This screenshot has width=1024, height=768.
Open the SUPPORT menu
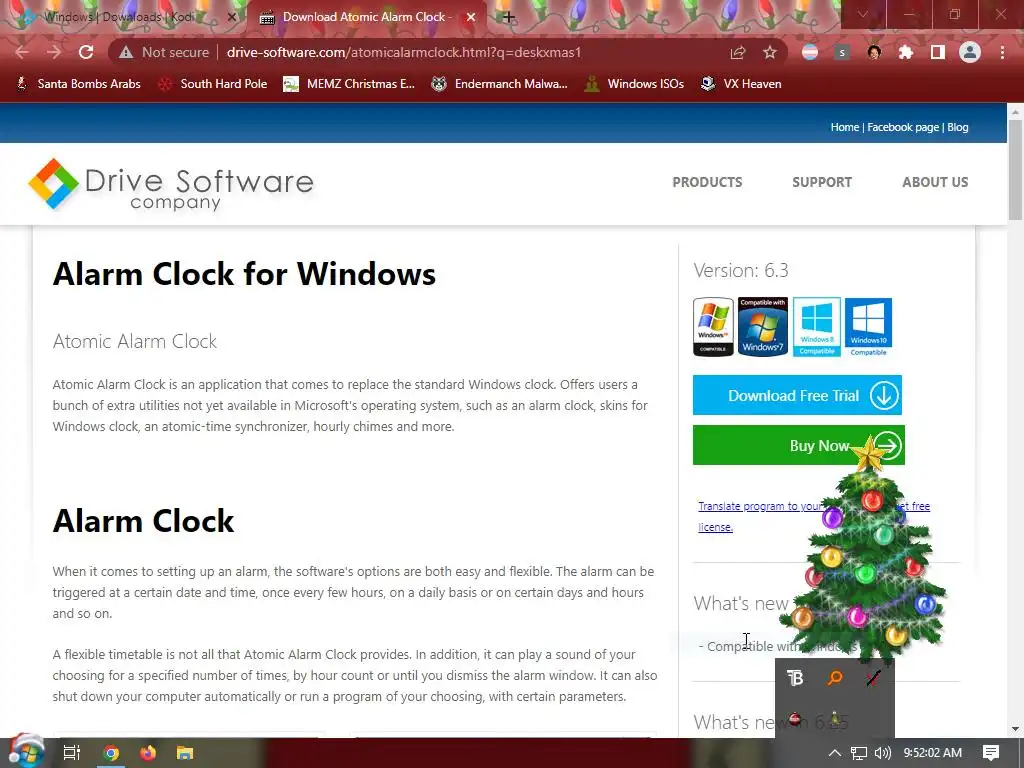[822, 182]
